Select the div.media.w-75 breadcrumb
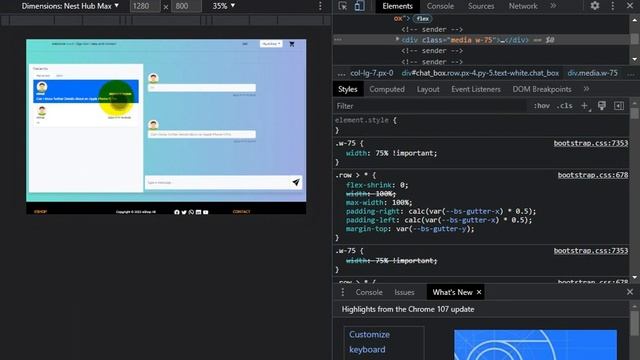 (x=592, y=73)
